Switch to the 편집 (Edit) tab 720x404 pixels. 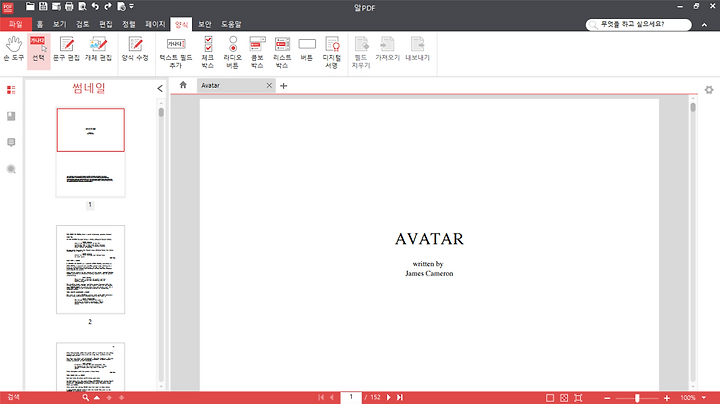pos(106,24)
